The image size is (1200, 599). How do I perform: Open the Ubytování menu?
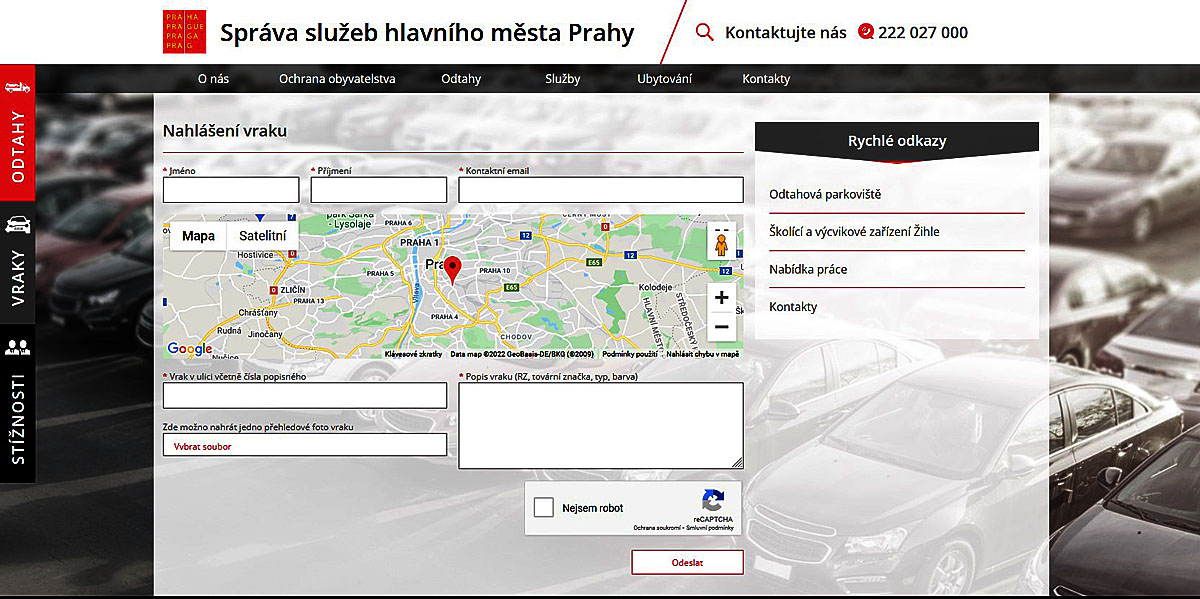tap(664, 79)
